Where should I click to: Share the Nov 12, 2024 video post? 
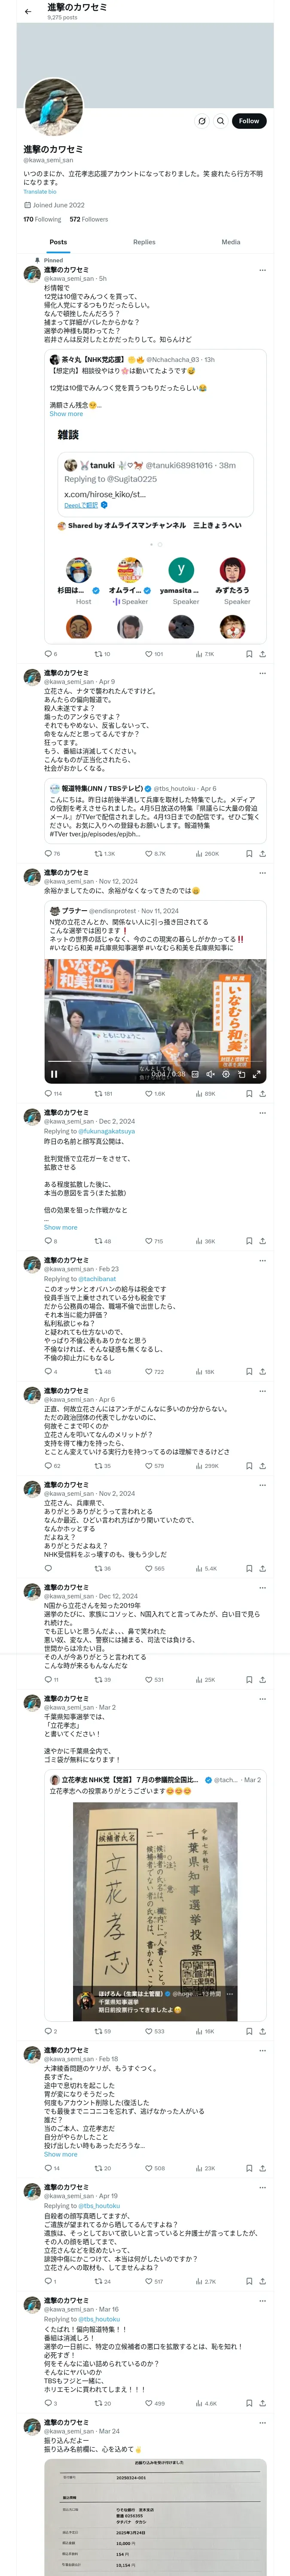click(x=262, y=1093)
